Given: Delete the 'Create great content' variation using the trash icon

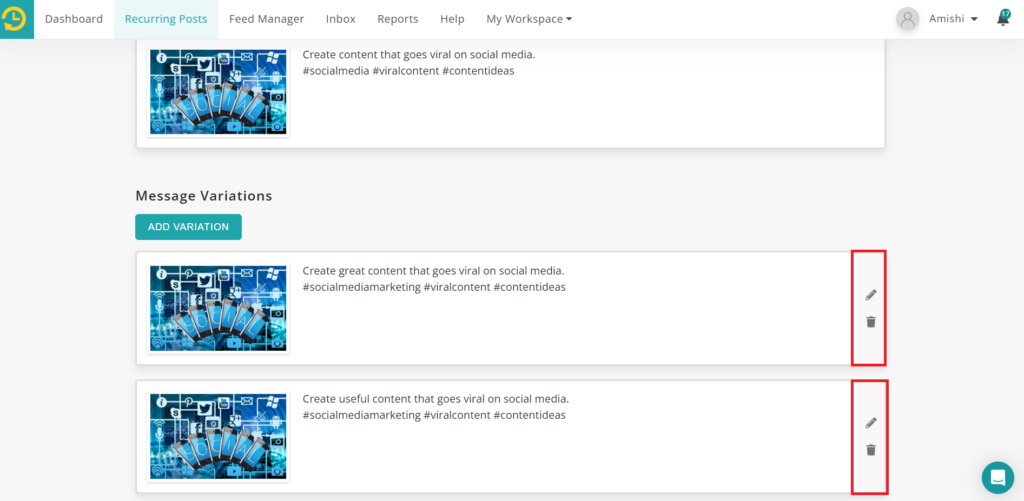Looking at the screenshot, I should (x=871, y=322).
